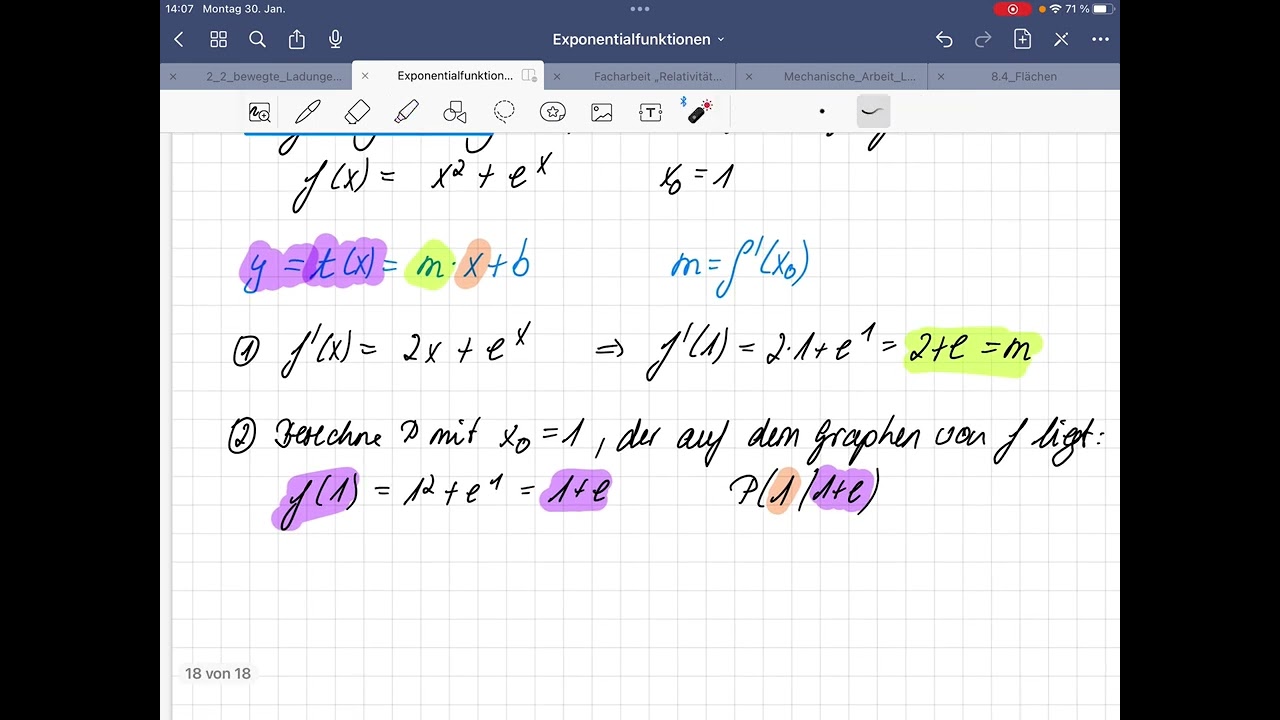
Task: Close the 8.4_Flächen tab
Action: tap(941, 76)
